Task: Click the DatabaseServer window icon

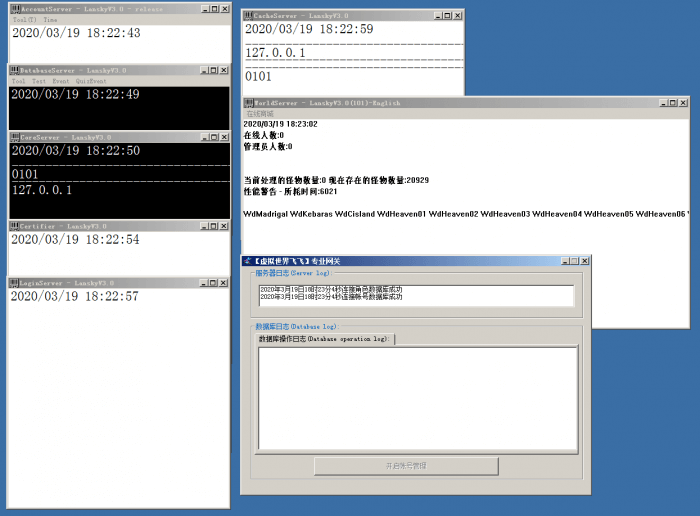Action: 14,71
